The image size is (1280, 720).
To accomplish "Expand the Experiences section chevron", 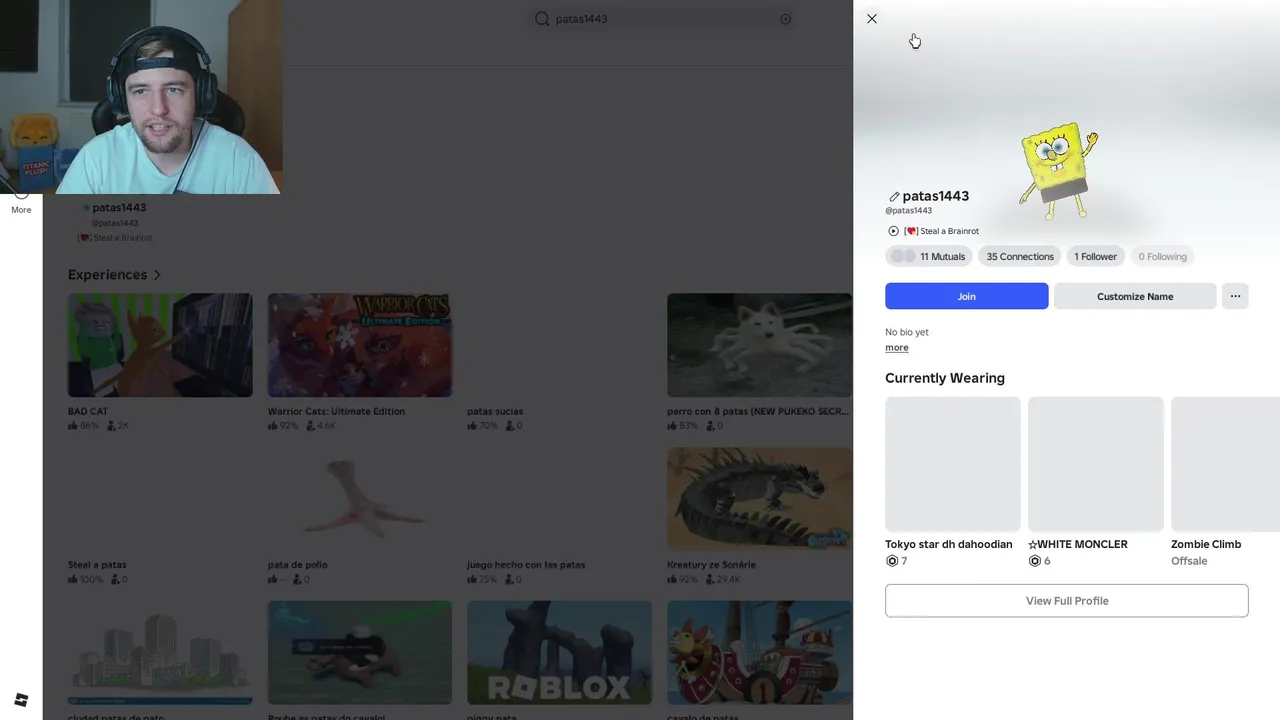I will [x=157, y=275].
